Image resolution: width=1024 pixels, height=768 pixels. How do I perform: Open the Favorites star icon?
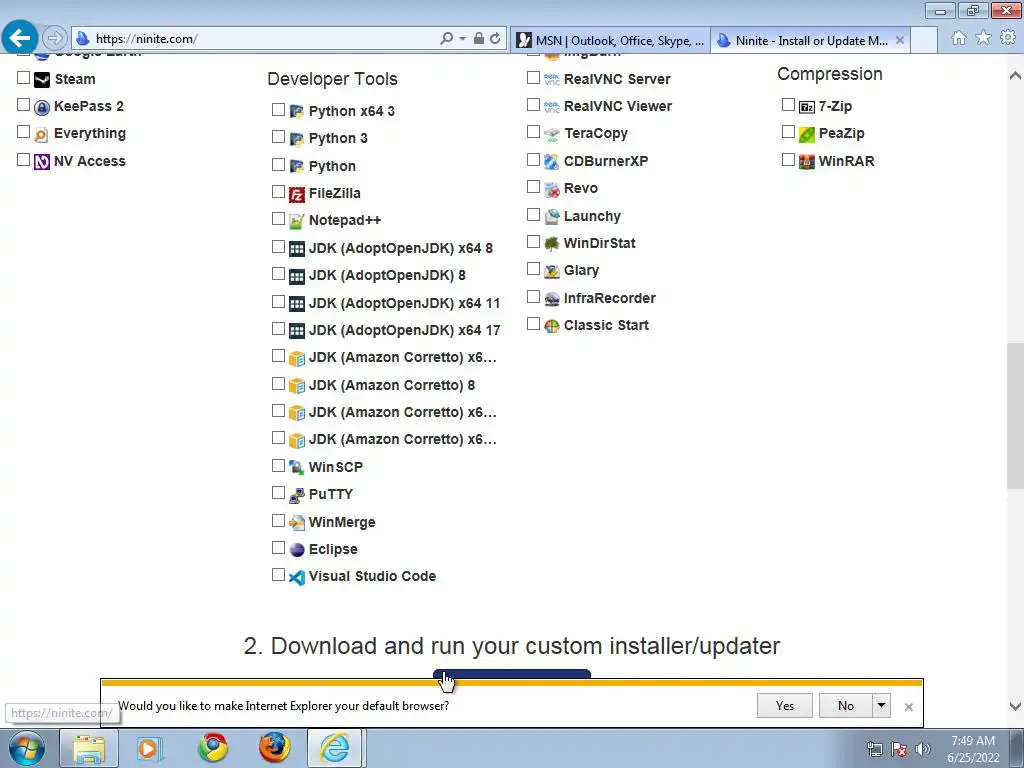coord(983,38)
